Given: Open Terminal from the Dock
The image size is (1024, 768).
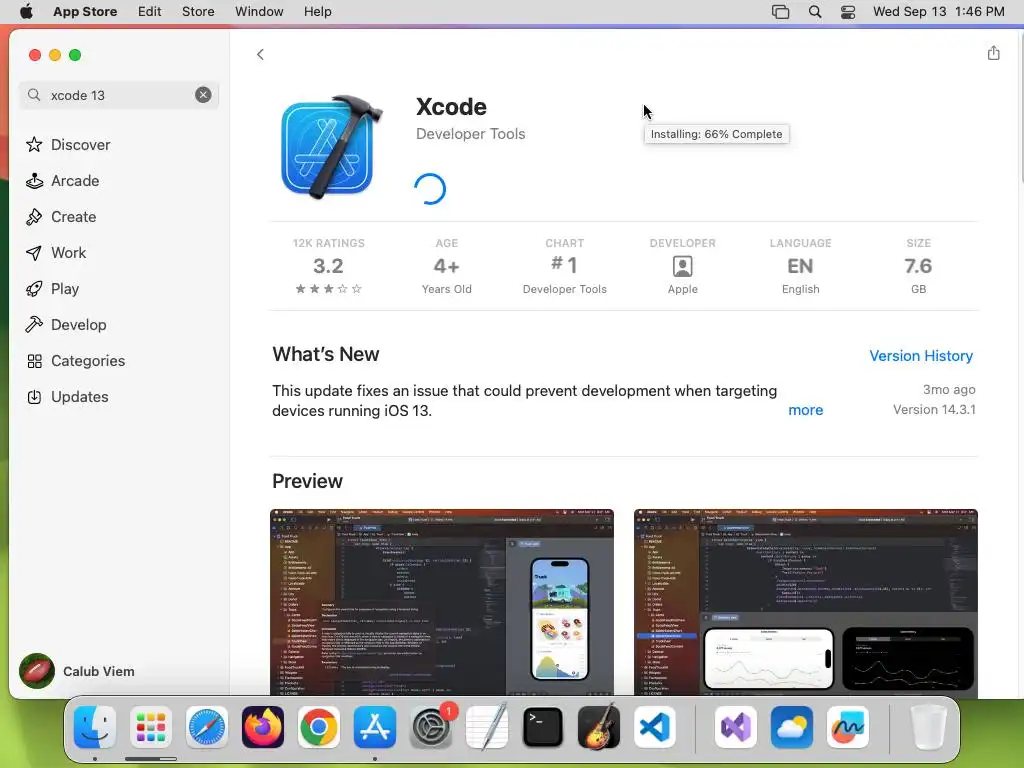Looking at the screenshot, I should 543,727.
